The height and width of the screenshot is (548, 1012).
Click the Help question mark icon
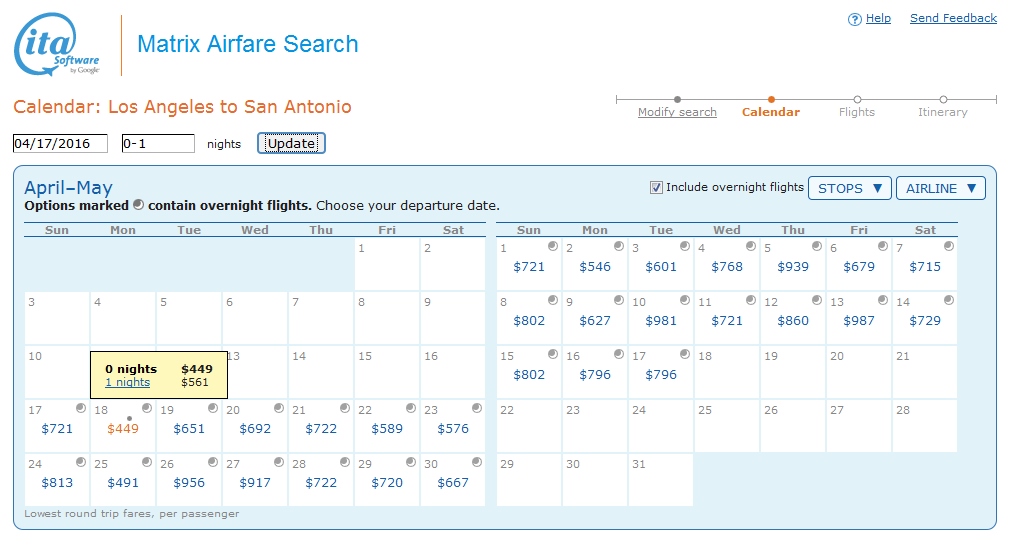(x=854, y=19)
